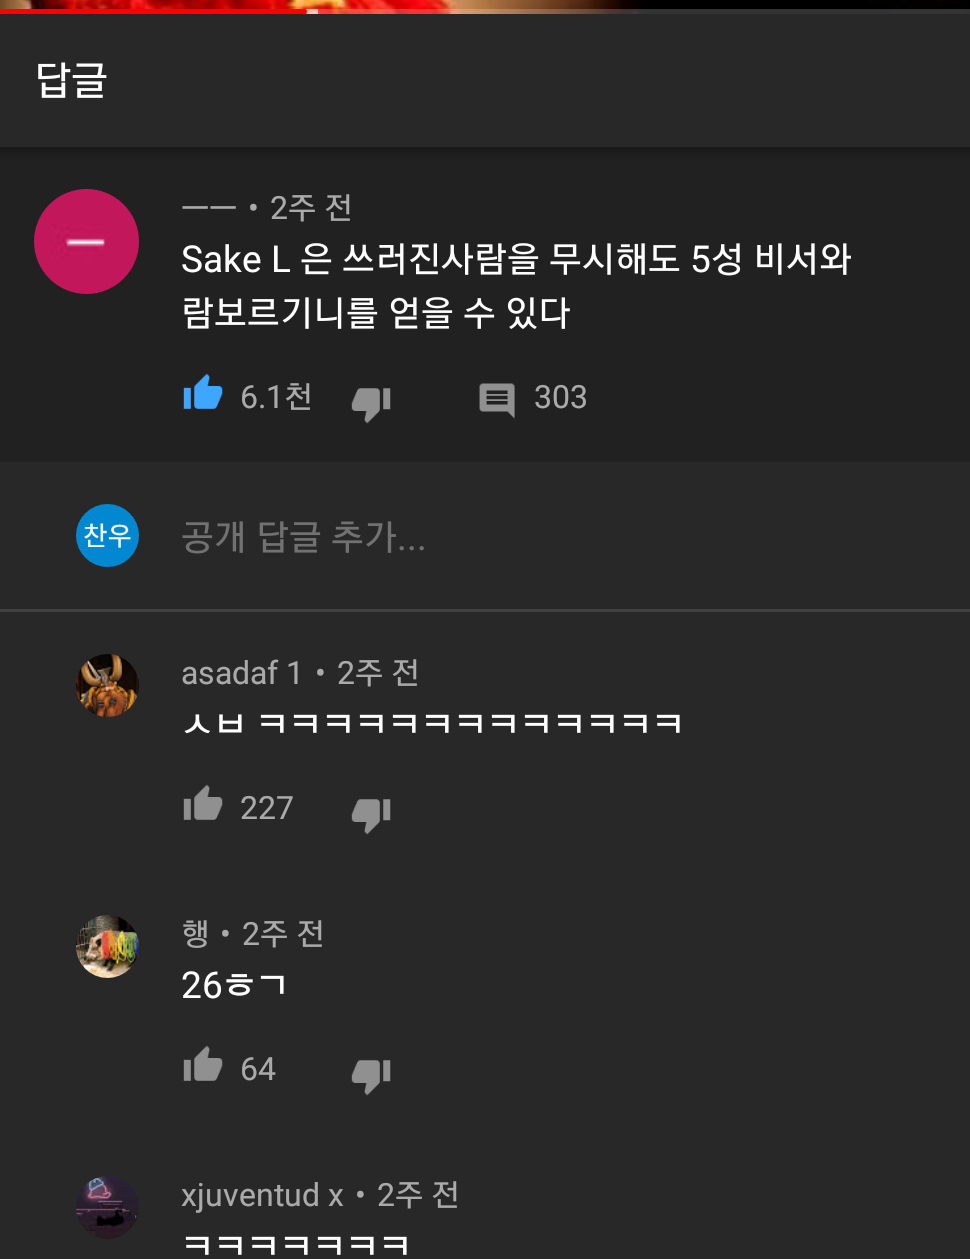Click the 6.1천 like count
Image resolution: width=970 pixels, height=1259 pixels.
pyautogui.click(x=276, y=397)
